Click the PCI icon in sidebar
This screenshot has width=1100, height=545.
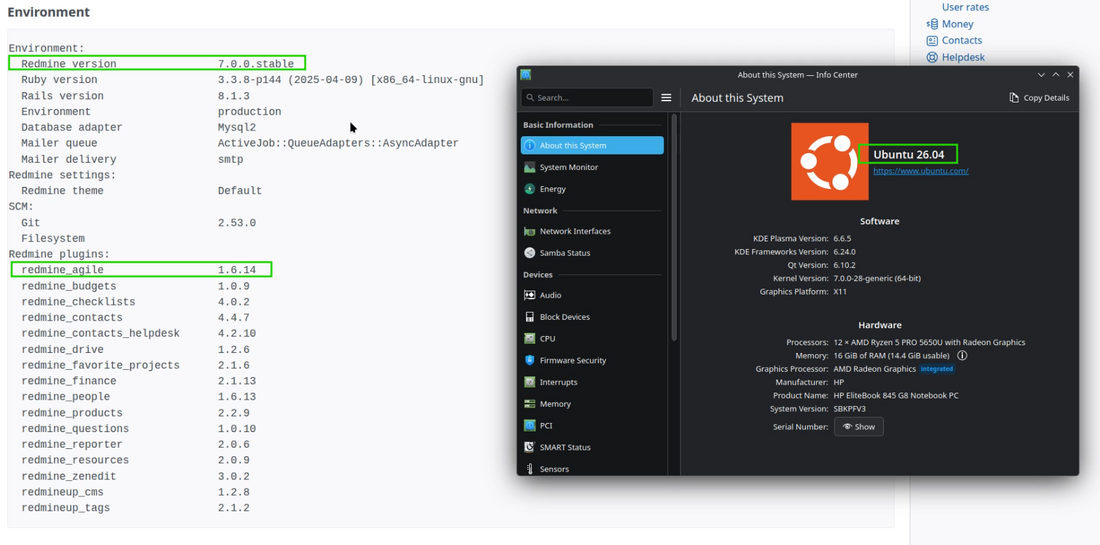coord(530,426)
